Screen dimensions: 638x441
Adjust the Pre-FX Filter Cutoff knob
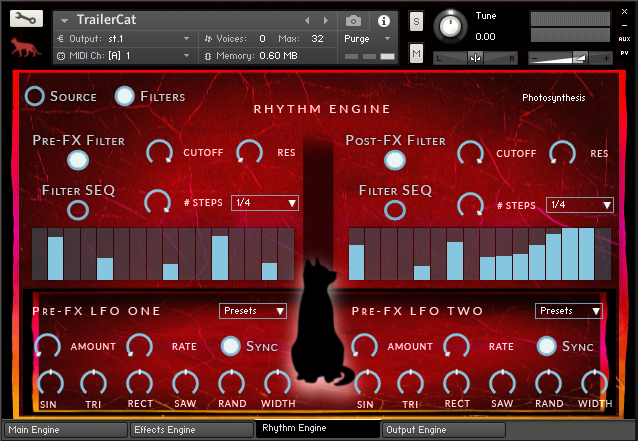(x=160, y=153)
